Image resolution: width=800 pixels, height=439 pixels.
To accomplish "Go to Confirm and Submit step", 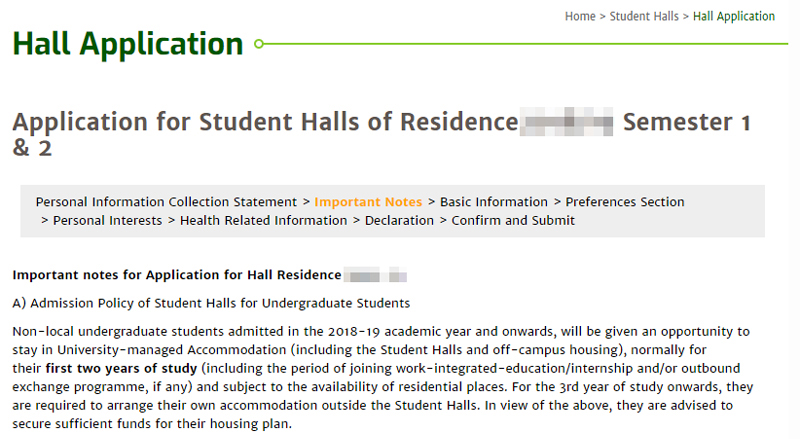I will coord(513,221).
